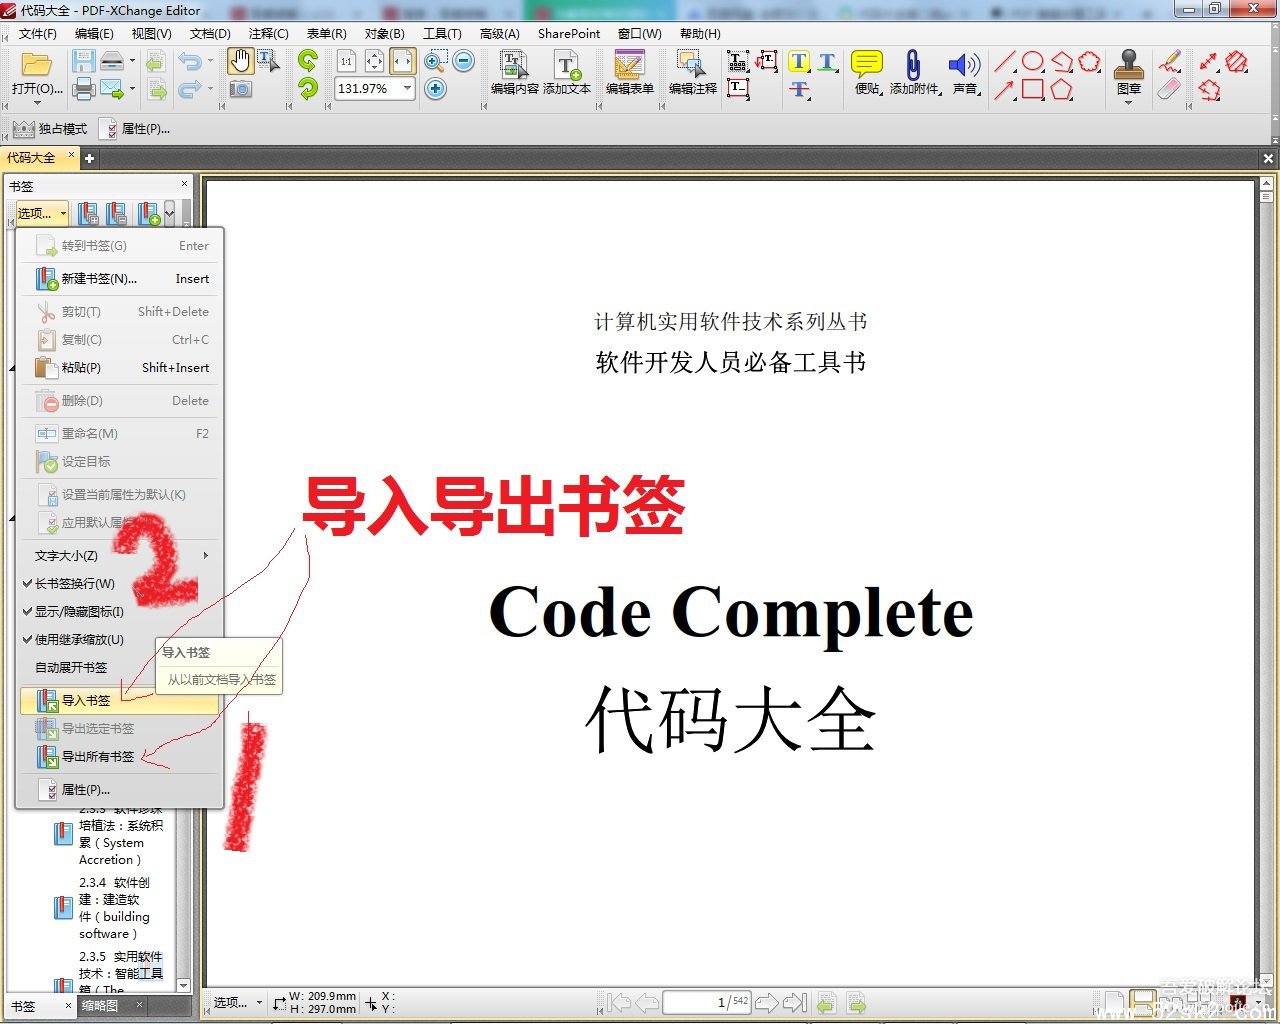Image resolution: width=1280 pixels, height=1024 pixels.
Task: Select the Oval shape tool
Action: click(x=1033, y=62)
